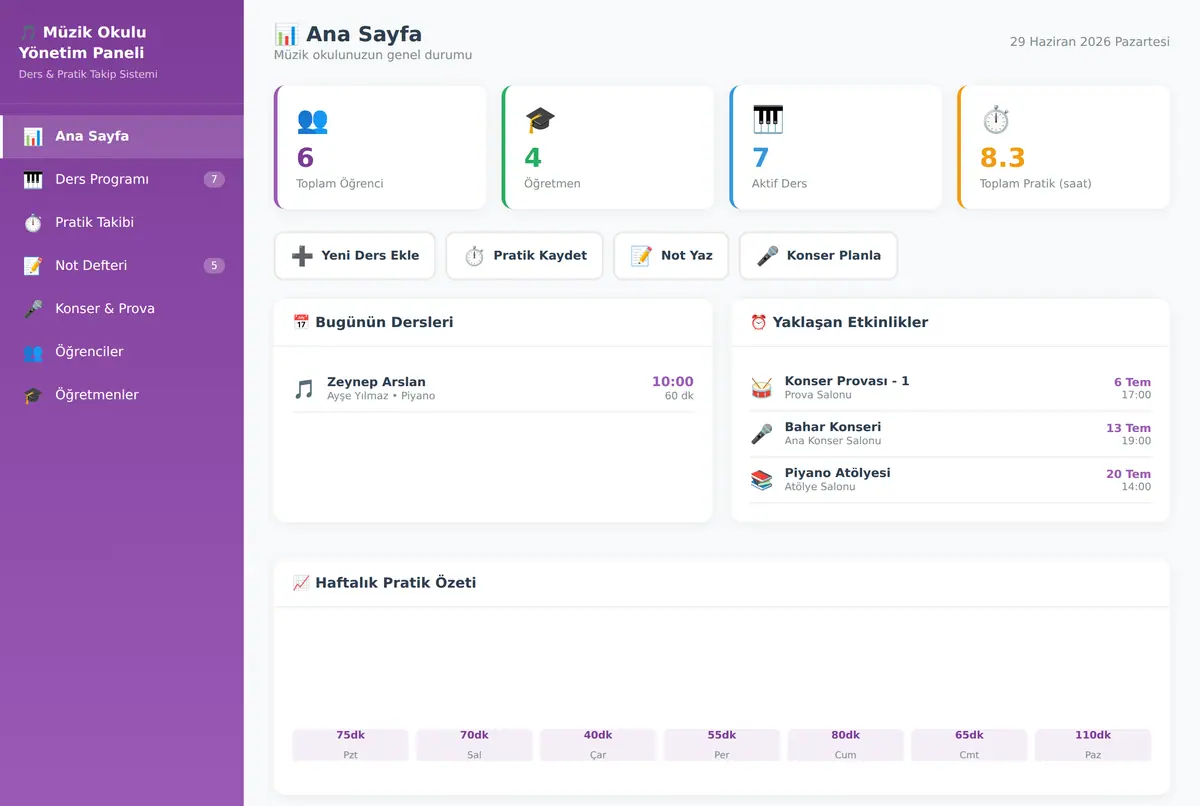Screen dimensions: 1200x806
Task: Click the 65dk Cmt practice bar
Action: (x=969, y=745)
